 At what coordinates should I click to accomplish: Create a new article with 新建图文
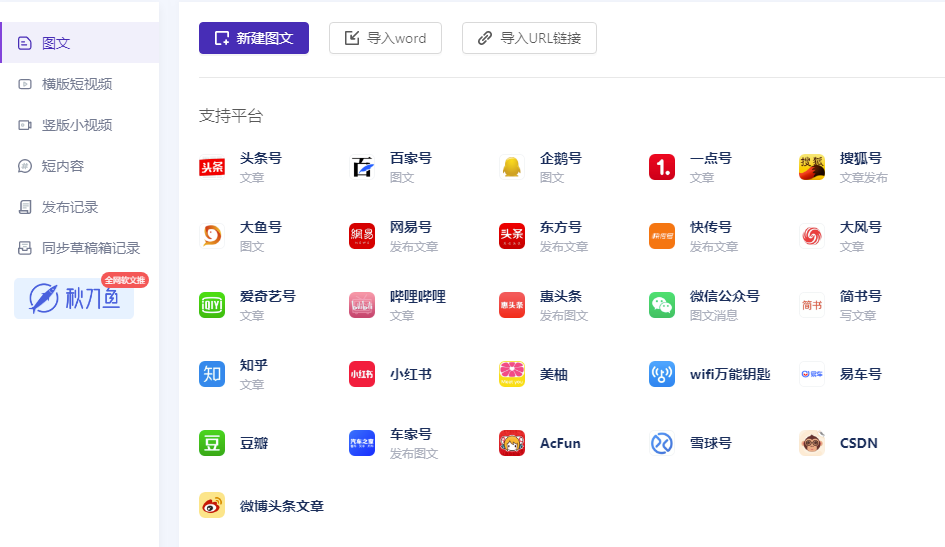click(x=254, y=38)
